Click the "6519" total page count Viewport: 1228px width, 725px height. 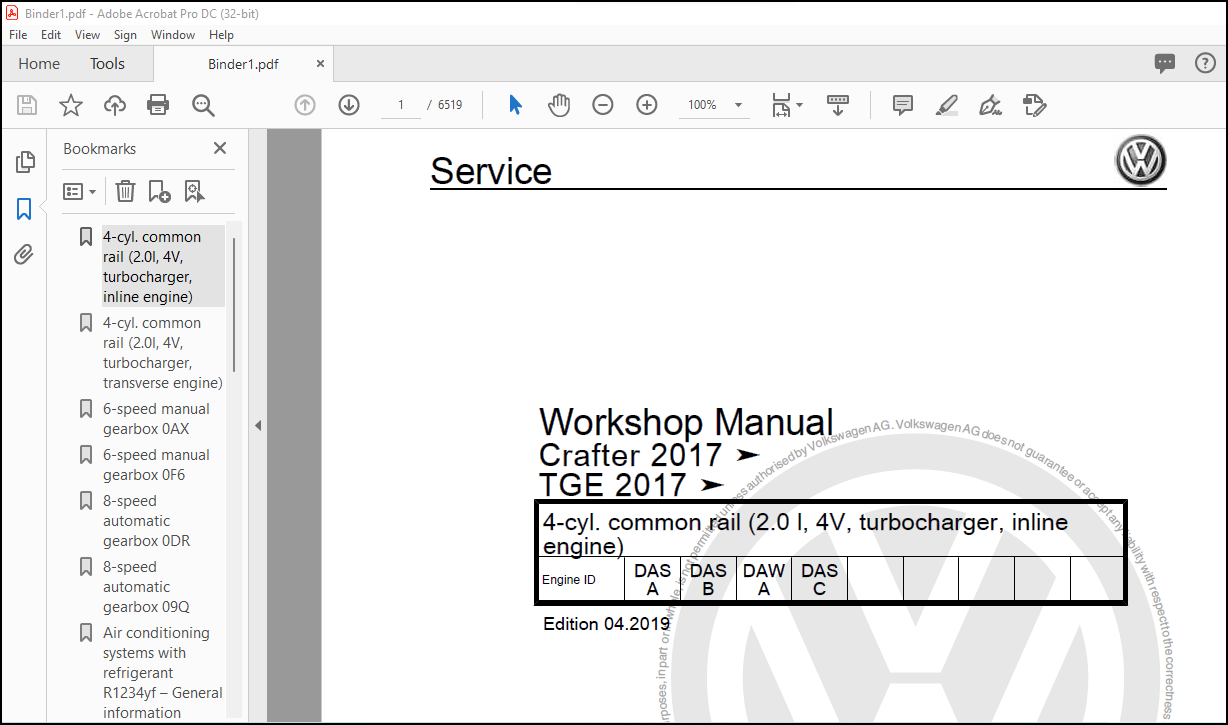click(x=450, y=105)
